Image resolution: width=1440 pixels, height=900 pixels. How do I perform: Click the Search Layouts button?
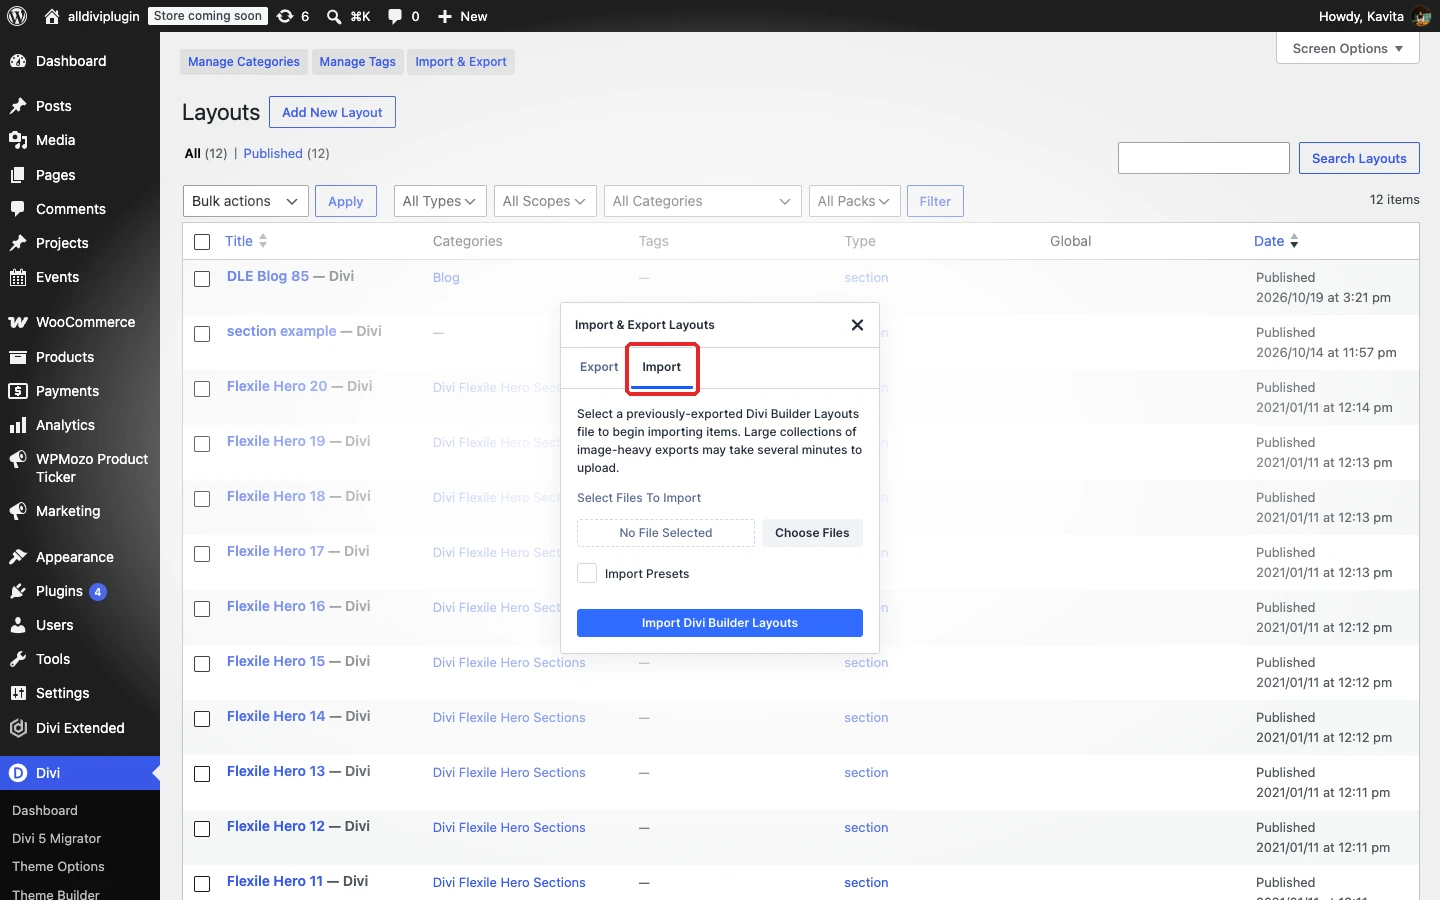(1359, 158)
